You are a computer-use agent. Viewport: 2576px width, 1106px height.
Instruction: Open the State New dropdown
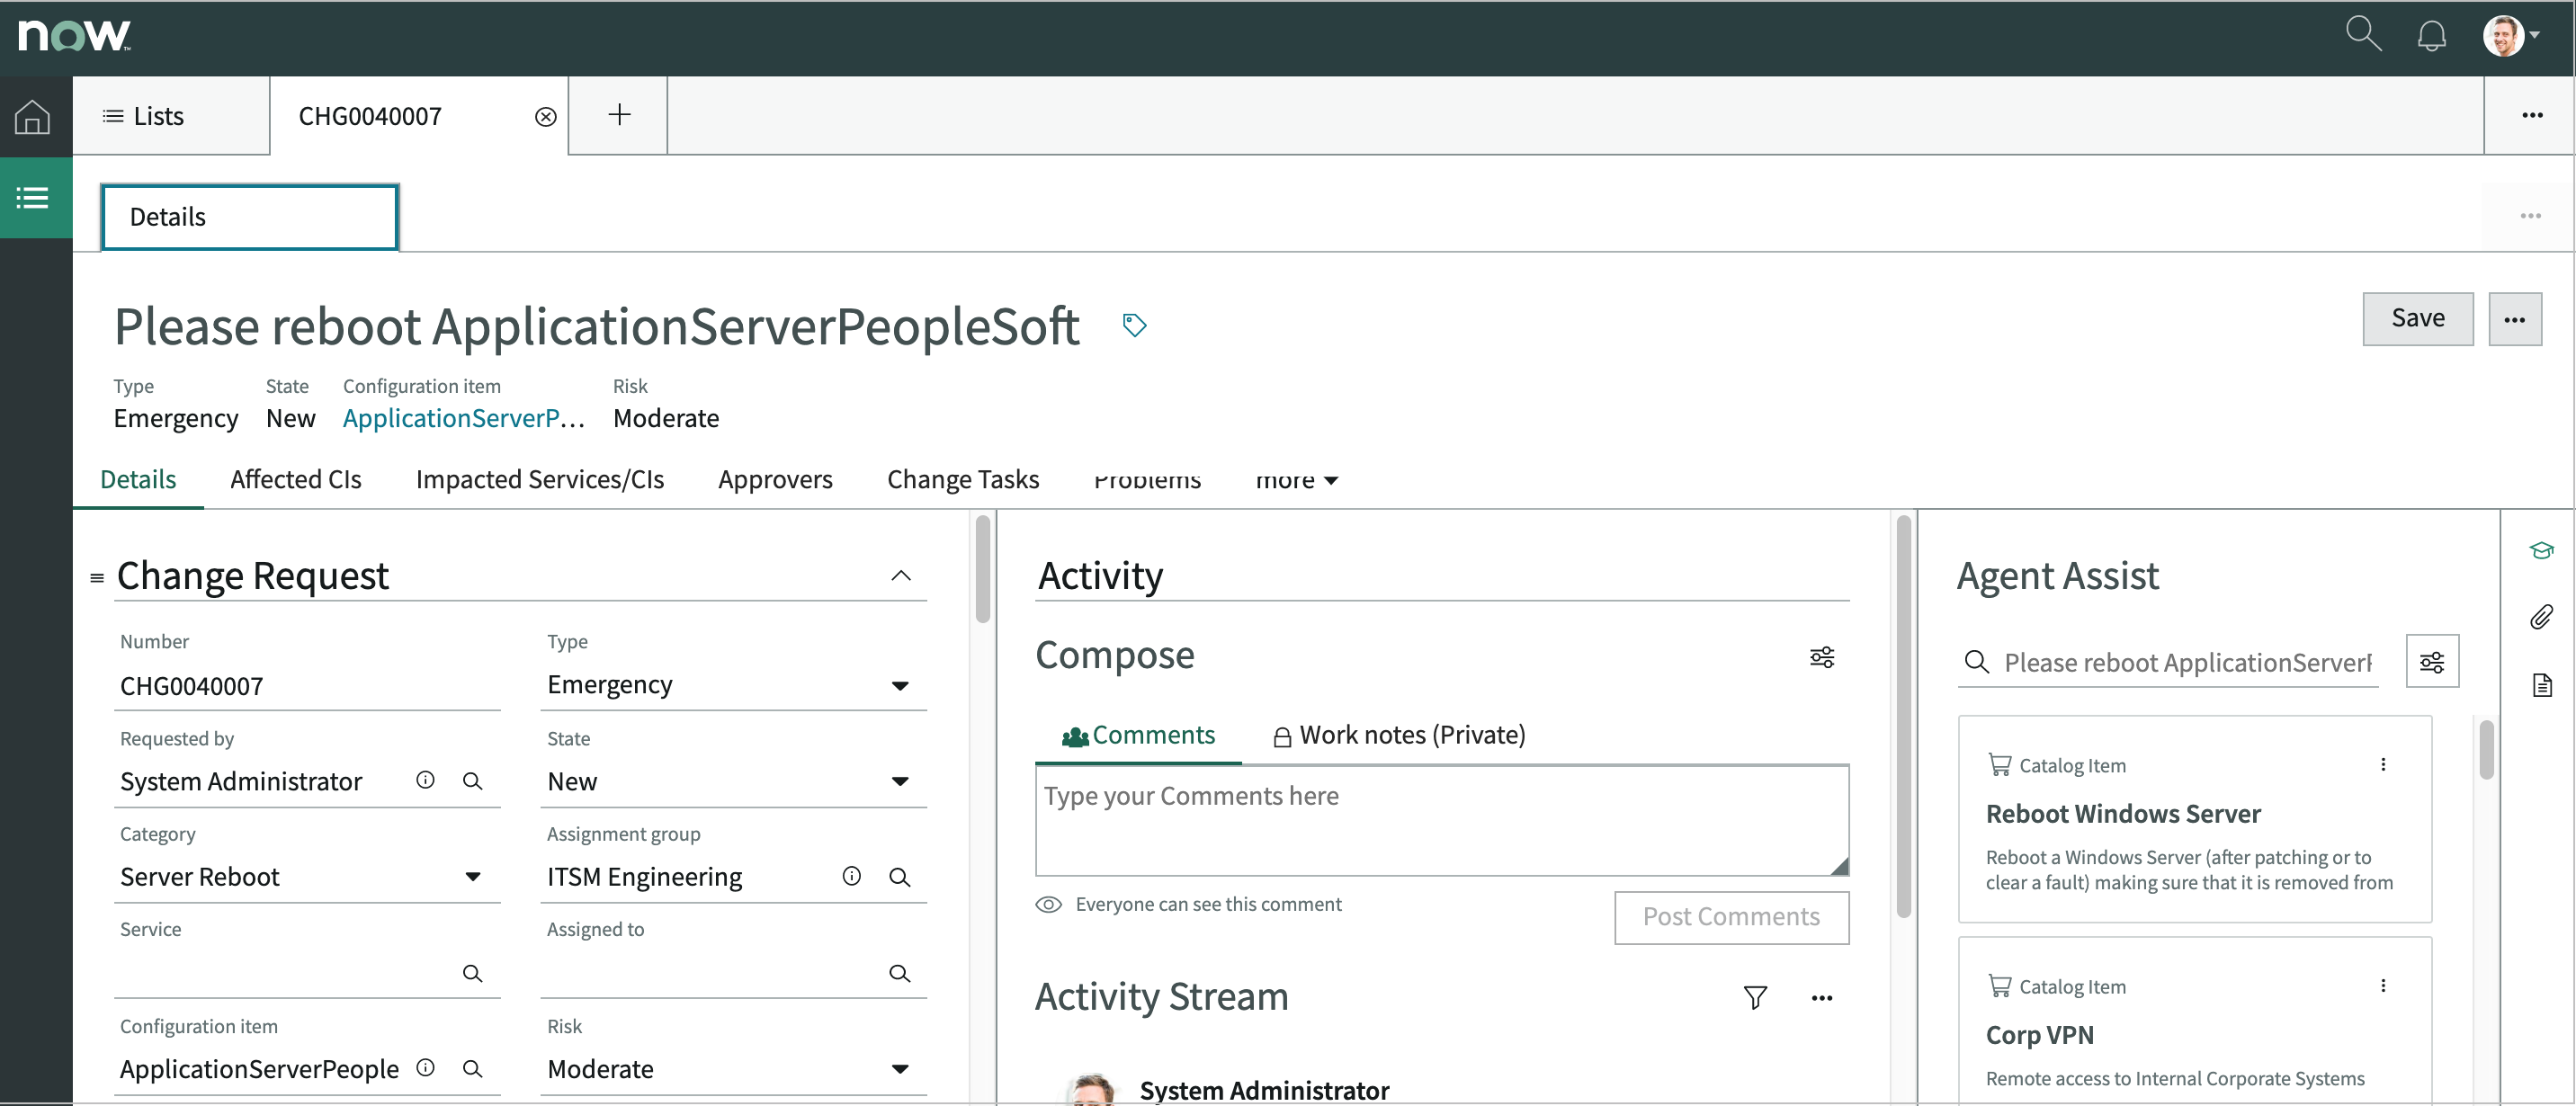coord(733,781)
